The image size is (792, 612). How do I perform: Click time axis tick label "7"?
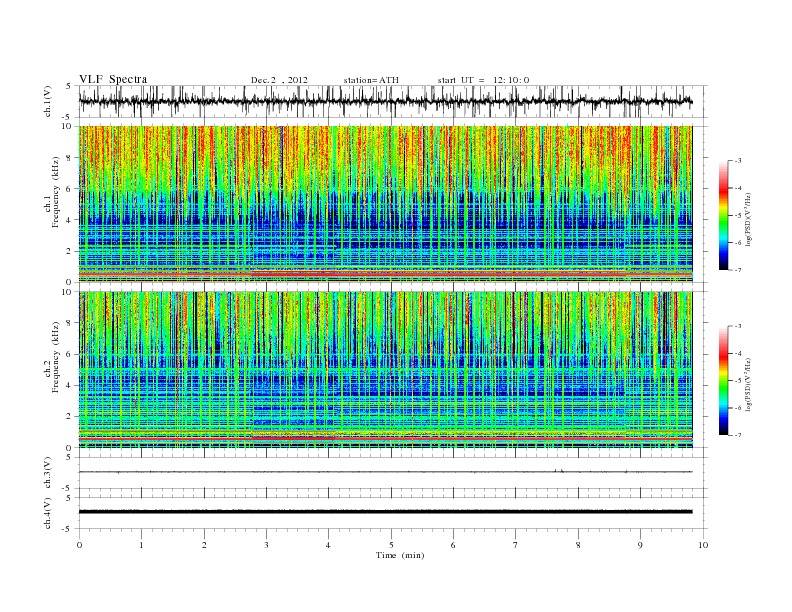tap(516, 545)
